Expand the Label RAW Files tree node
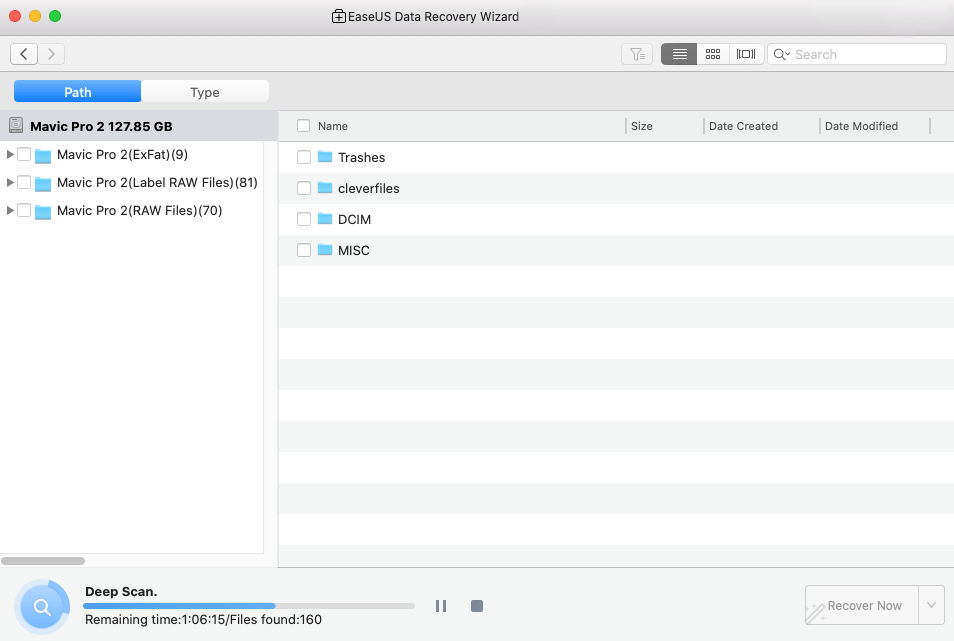 10,182
